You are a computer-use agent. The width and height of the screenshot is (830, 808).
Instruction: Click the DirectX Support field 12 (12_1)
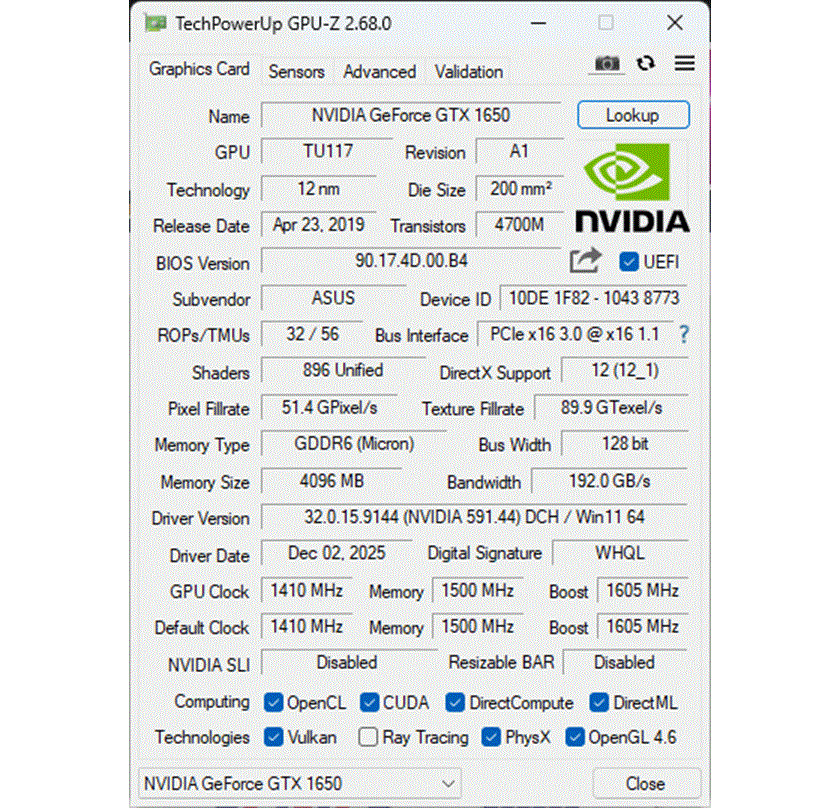(625, 370)
